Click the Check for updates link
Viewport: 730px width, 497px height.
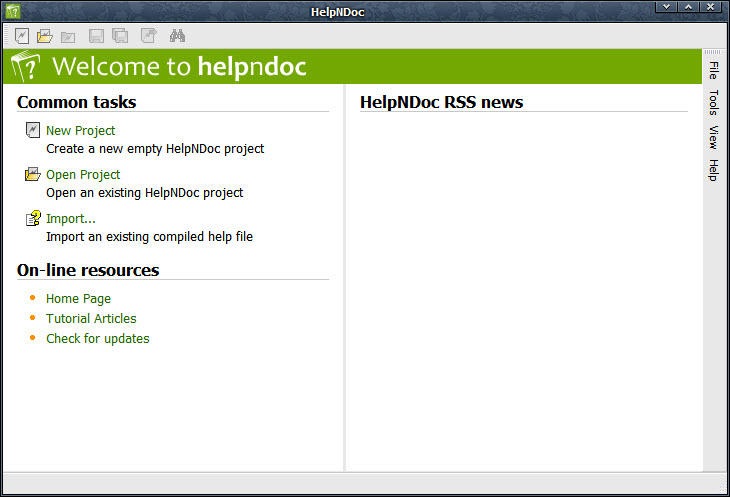pos(97,338)
